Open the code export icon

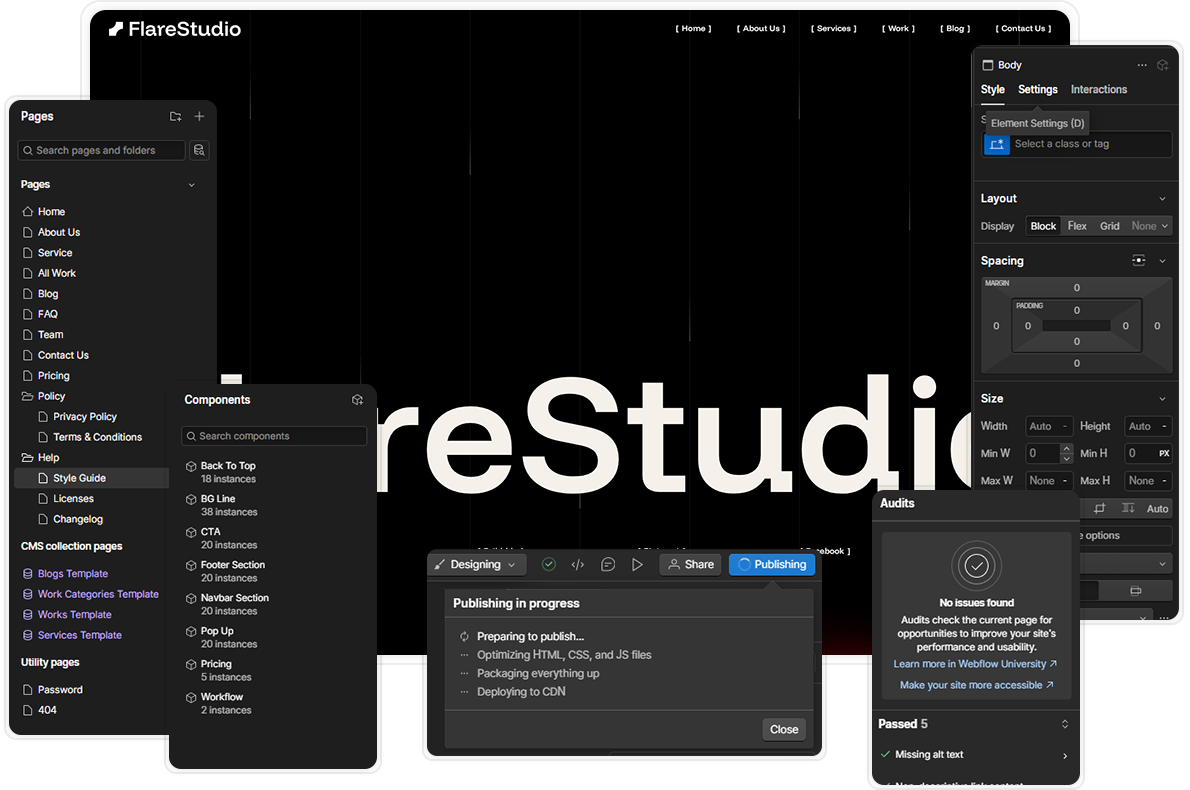(578, 565)
